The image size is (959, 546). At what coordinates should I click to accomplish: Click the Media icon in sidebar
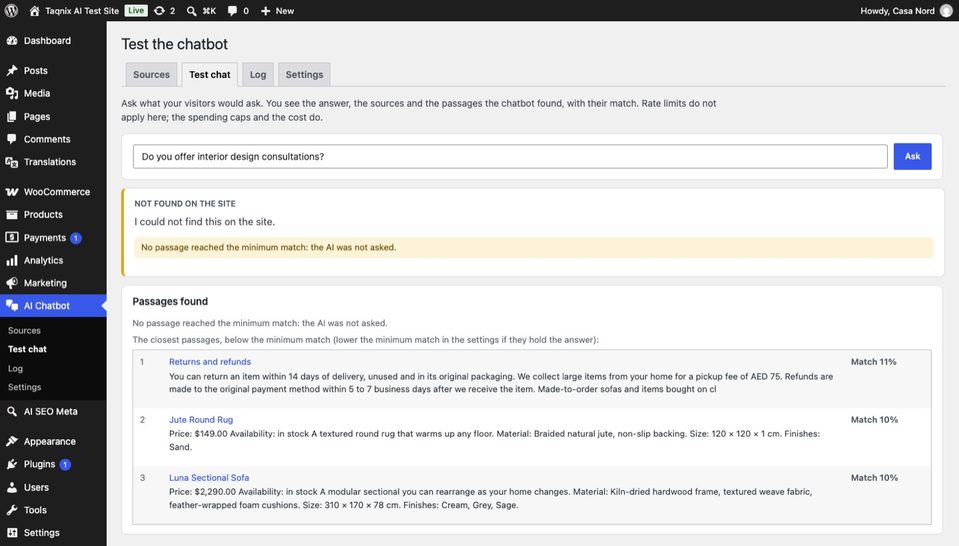(12, 93)
